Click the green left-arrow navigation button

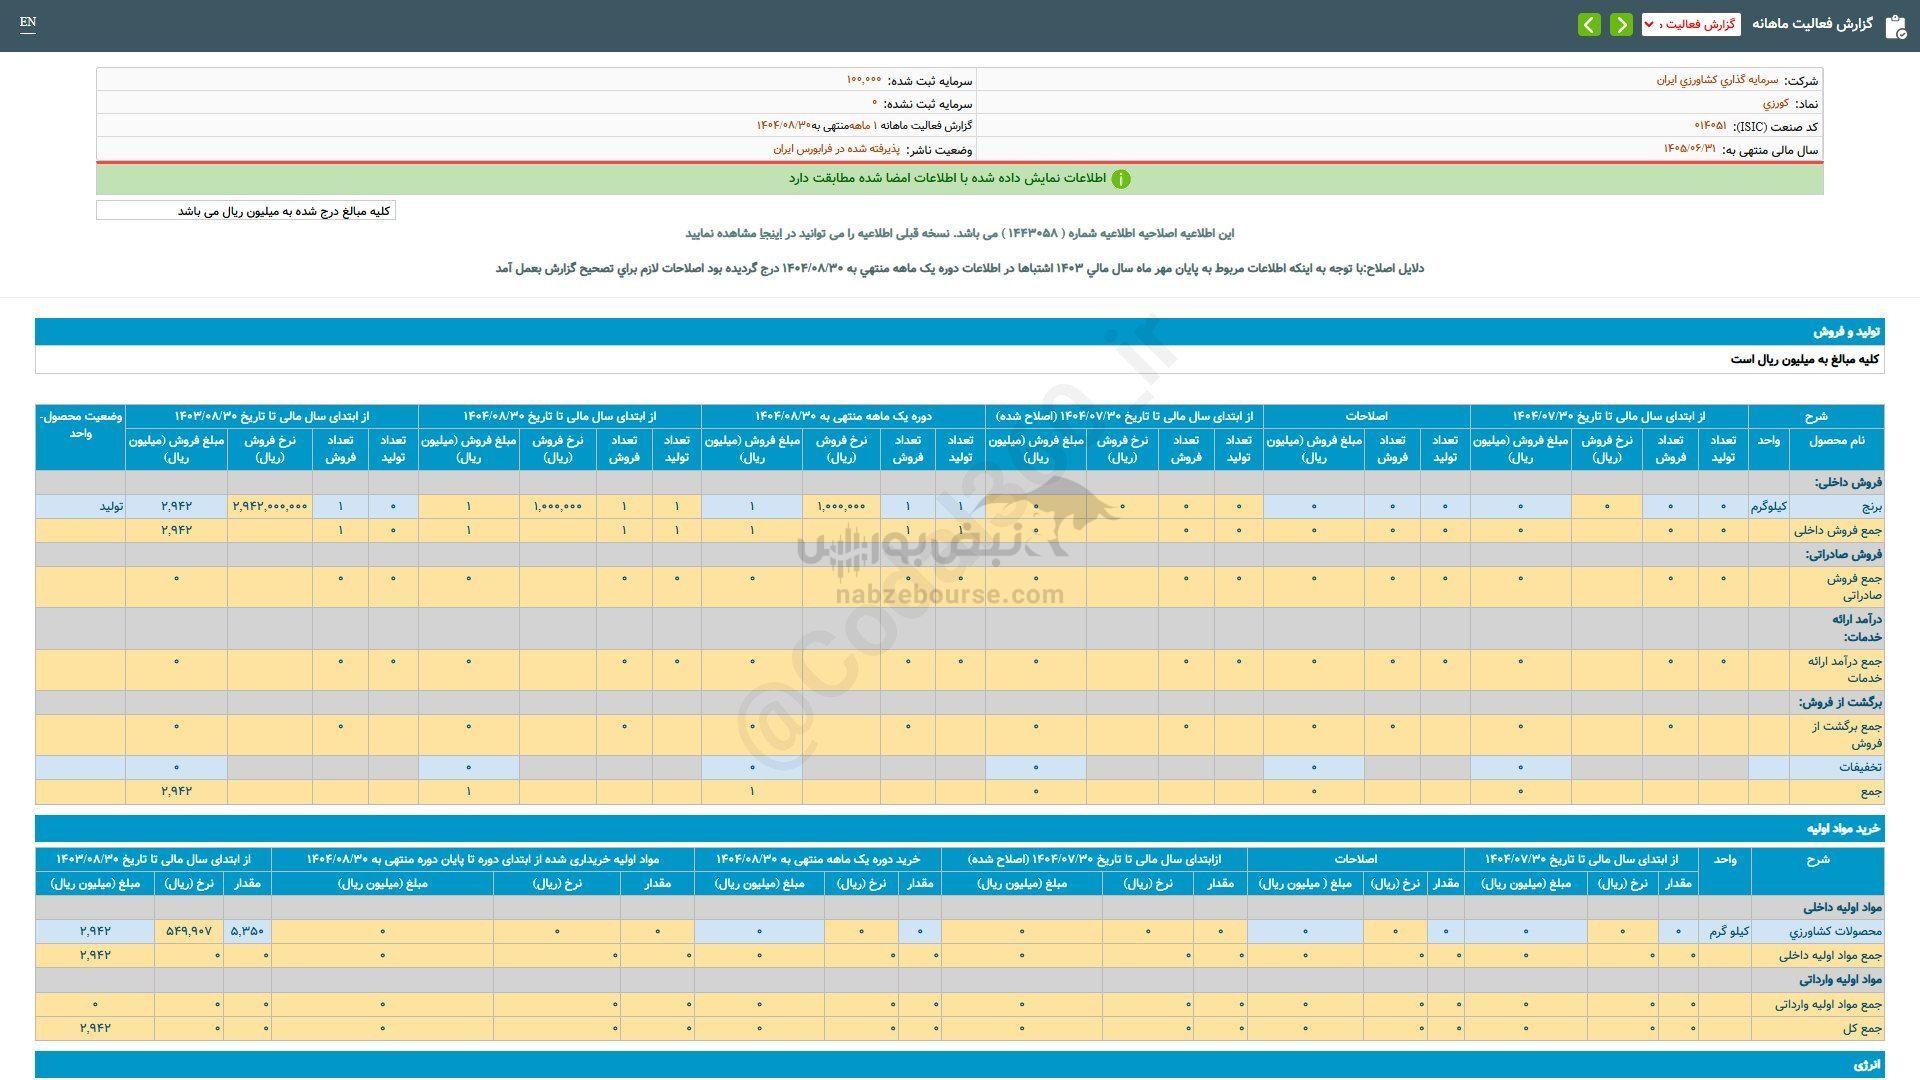click(1589, 24)
